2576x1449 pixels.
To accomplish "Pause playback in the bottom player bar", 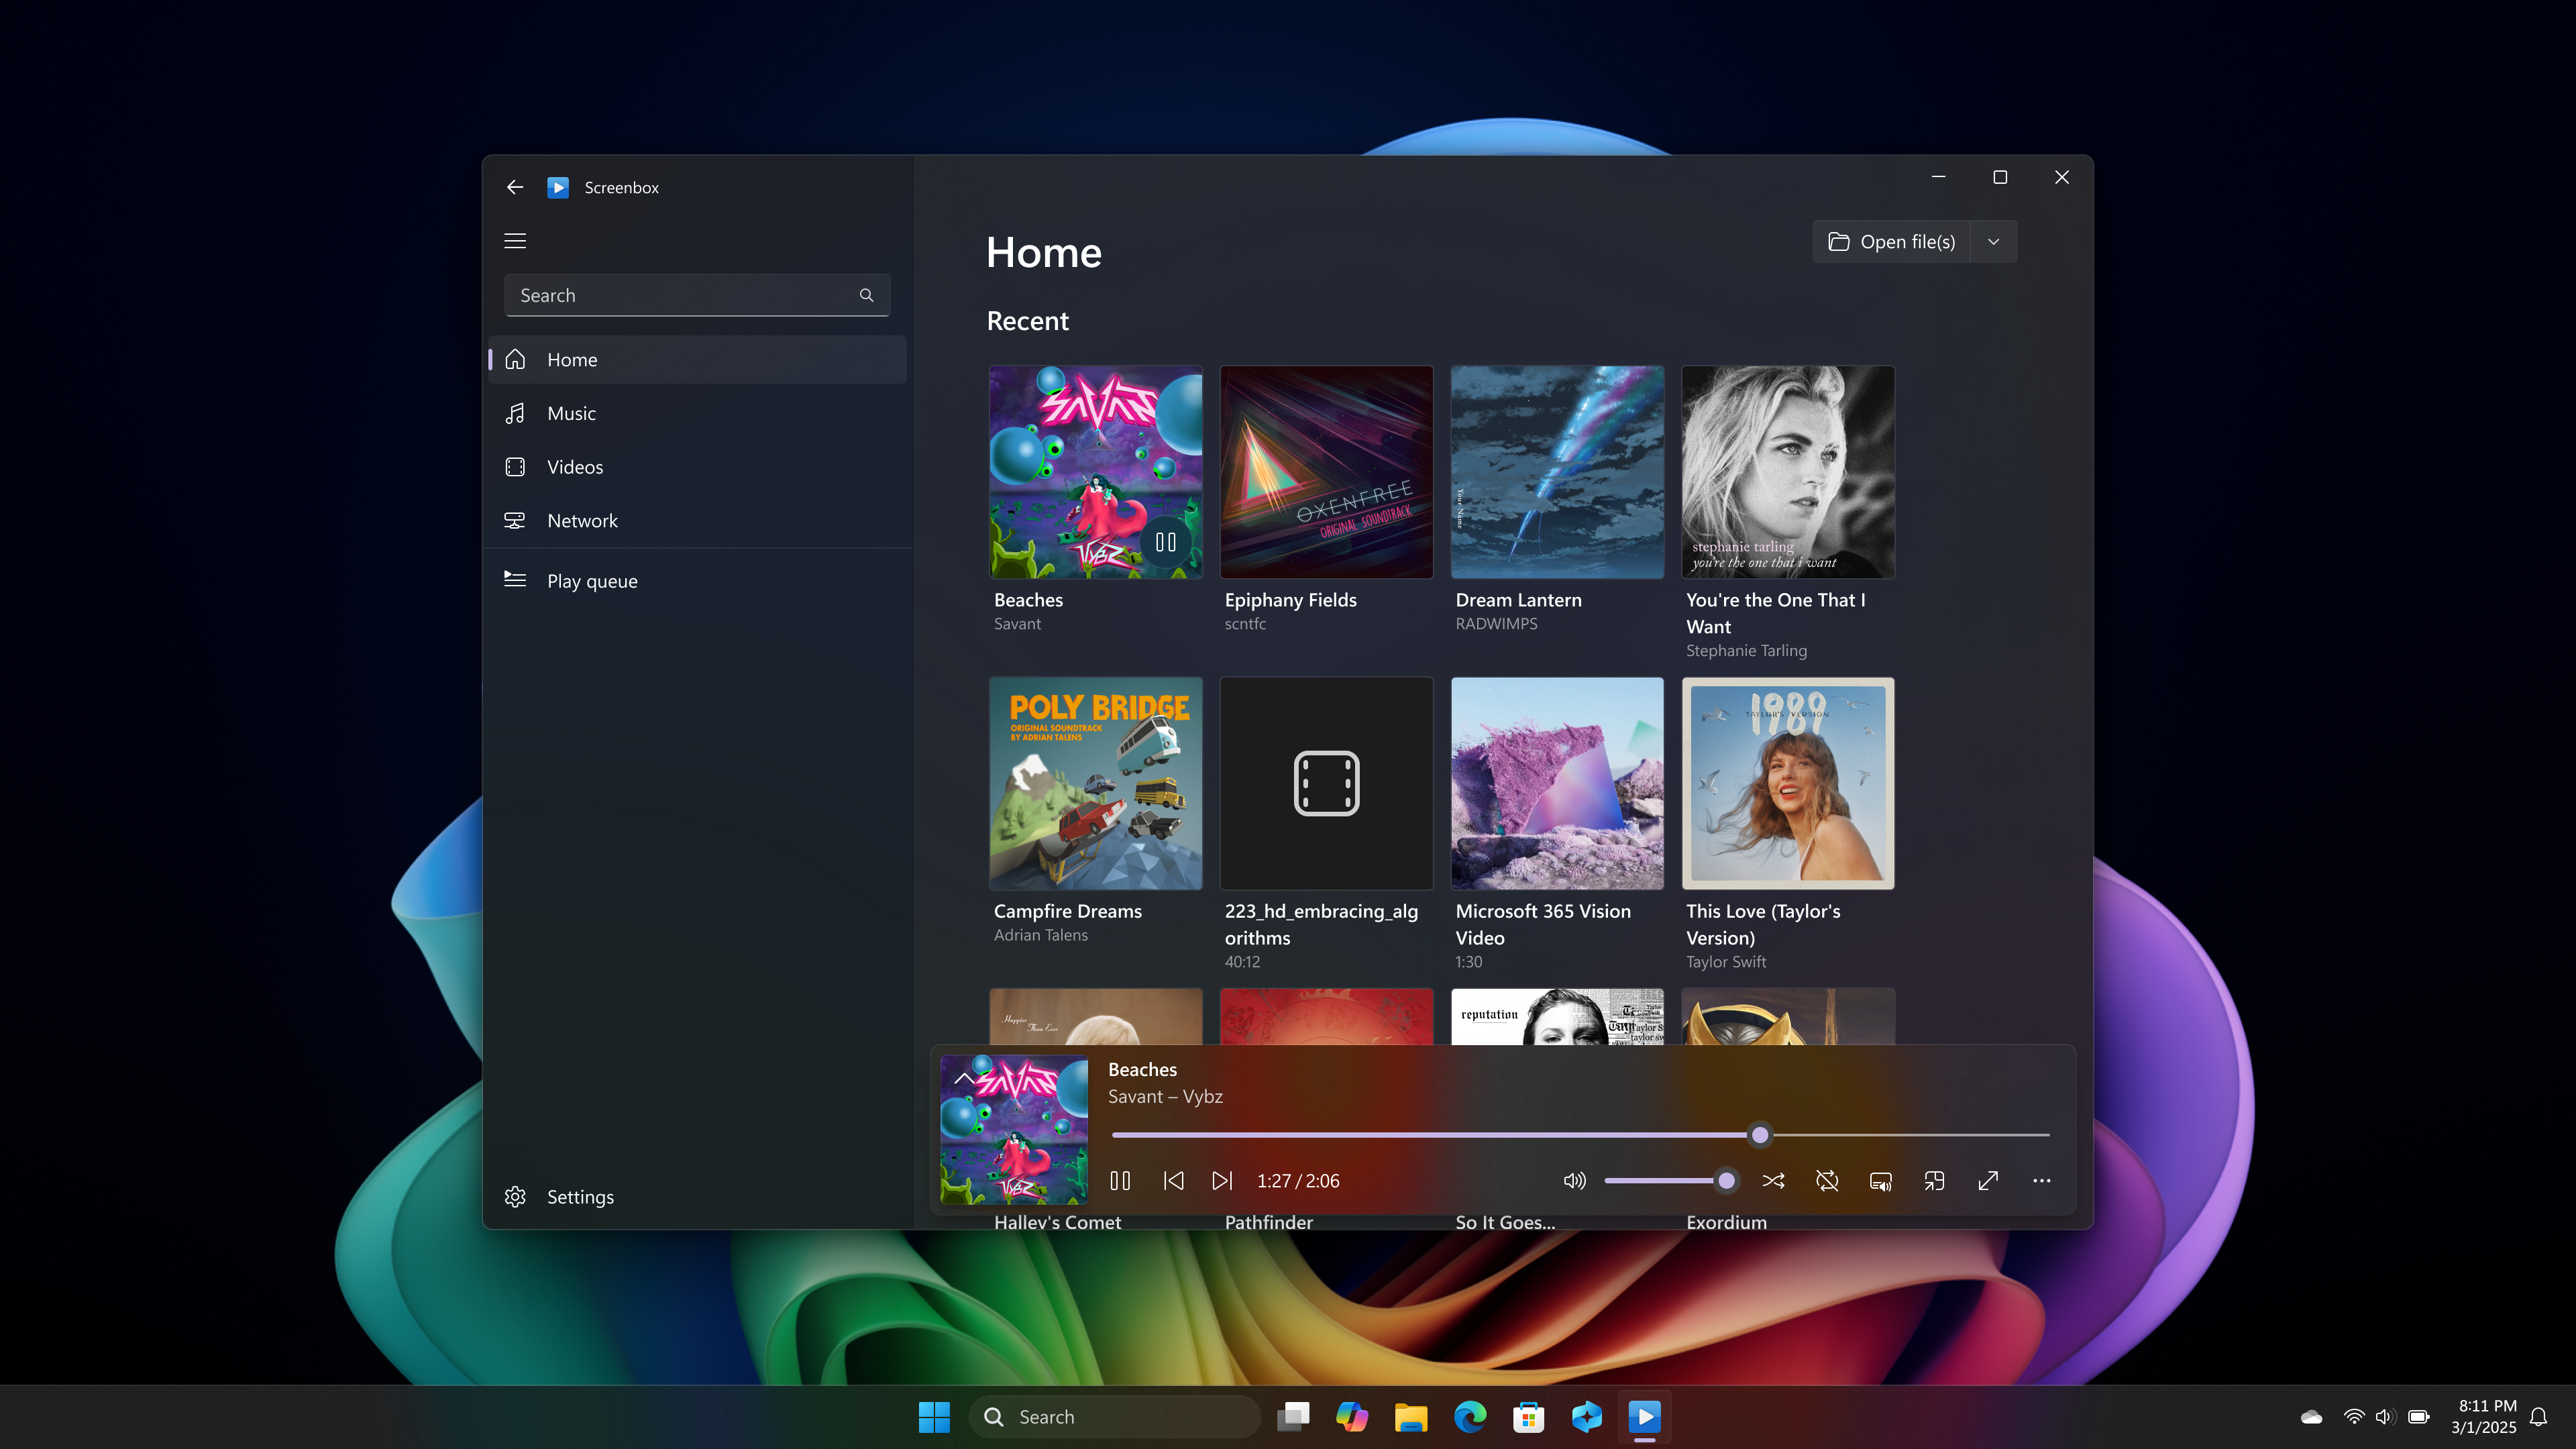I will (x=1120, y=1181).
